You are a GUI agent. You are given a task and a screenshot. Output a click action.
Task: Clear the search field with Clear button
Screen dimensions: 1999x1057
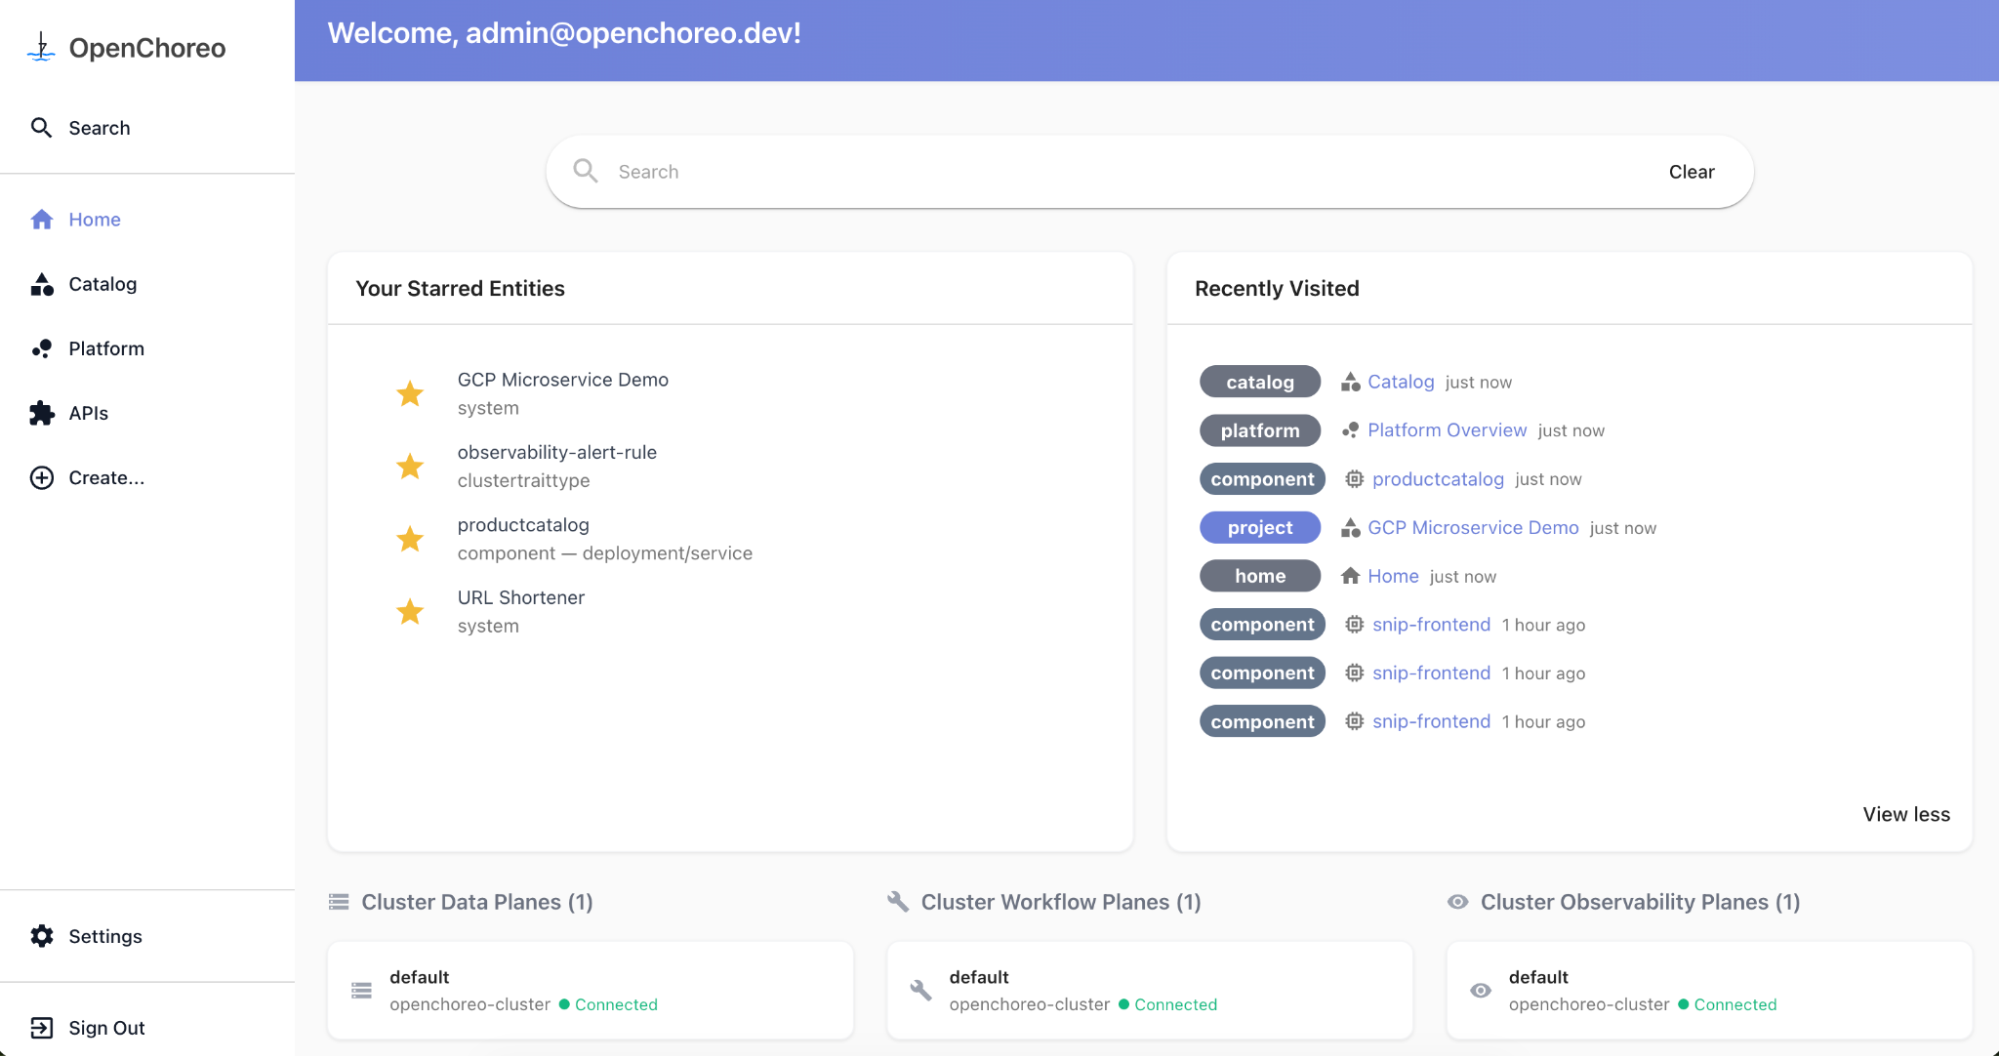pyautogui.click(x=1691, y=172)
